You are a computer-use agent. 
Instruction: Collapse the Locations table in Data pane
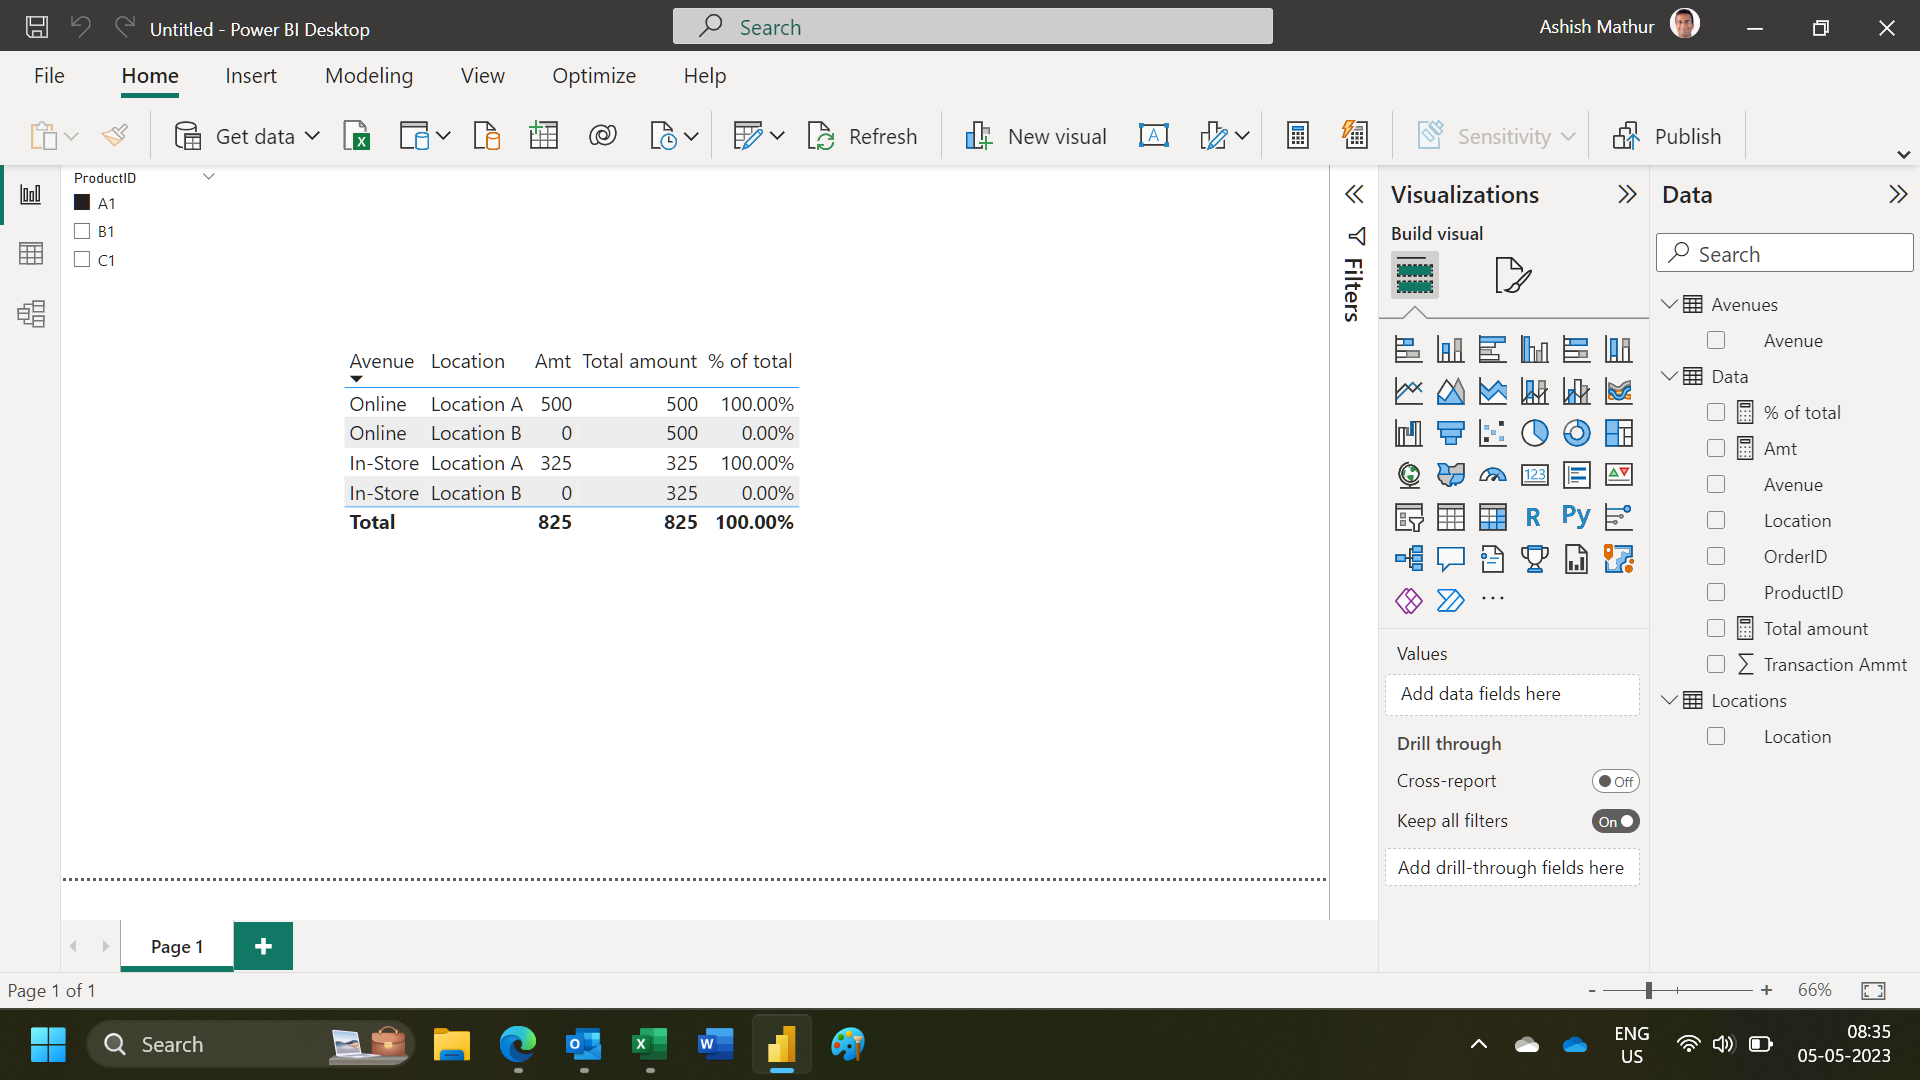tap(1669, 700)
